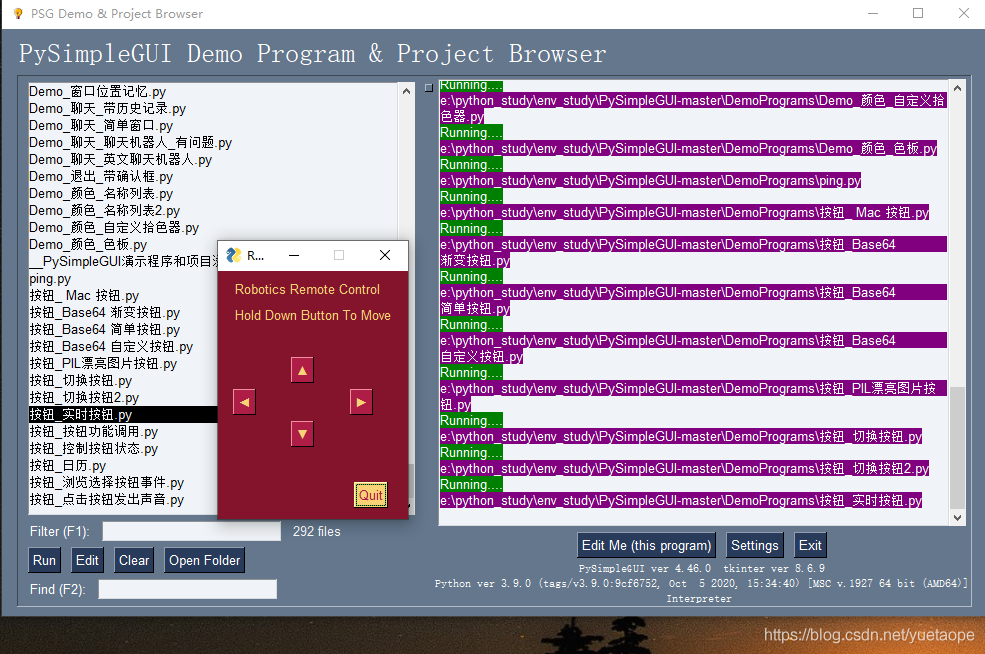Quit the Robotics Remote Control window
This screenshot has width=985, height=654.
point(371,495)
